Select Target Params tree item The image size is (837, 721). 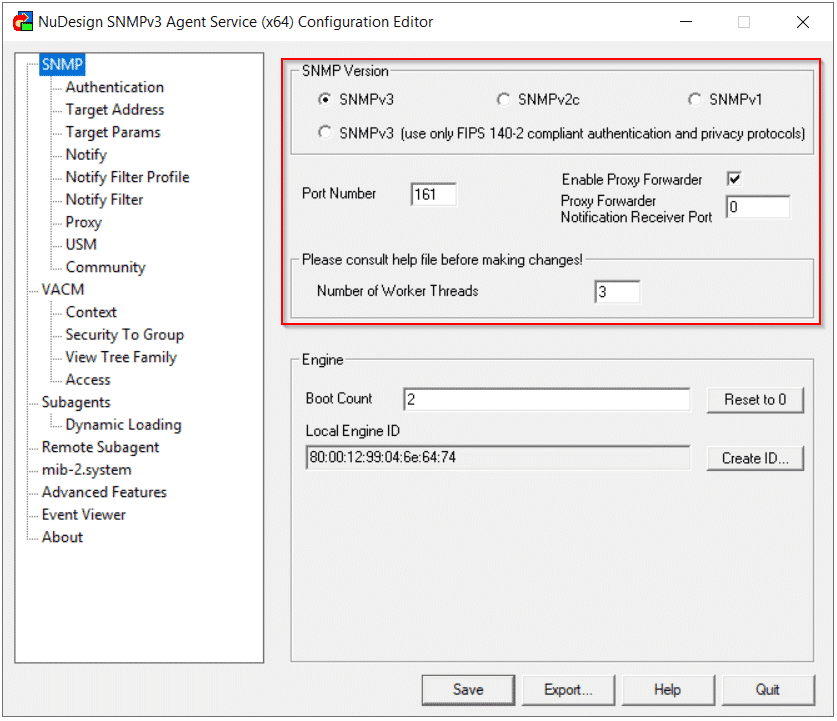coord(113,132)
